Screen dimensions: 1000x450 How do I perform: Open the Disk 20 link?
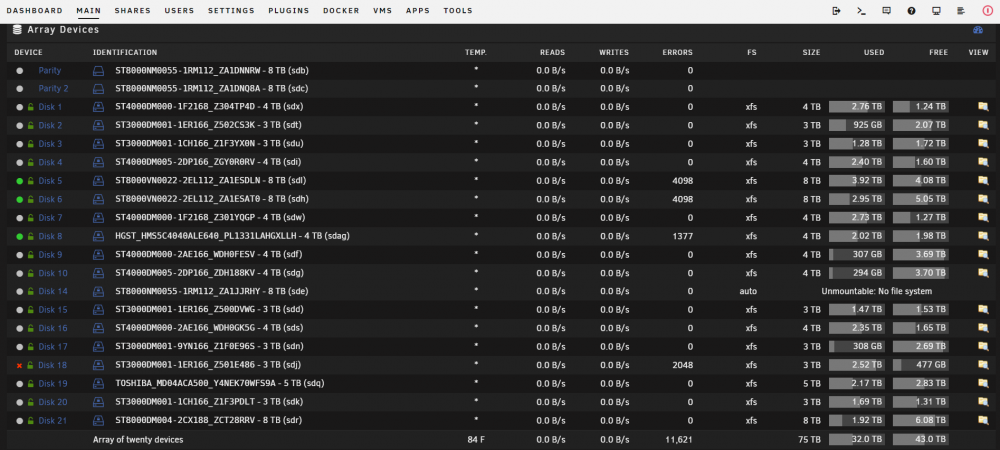[53, 402]
